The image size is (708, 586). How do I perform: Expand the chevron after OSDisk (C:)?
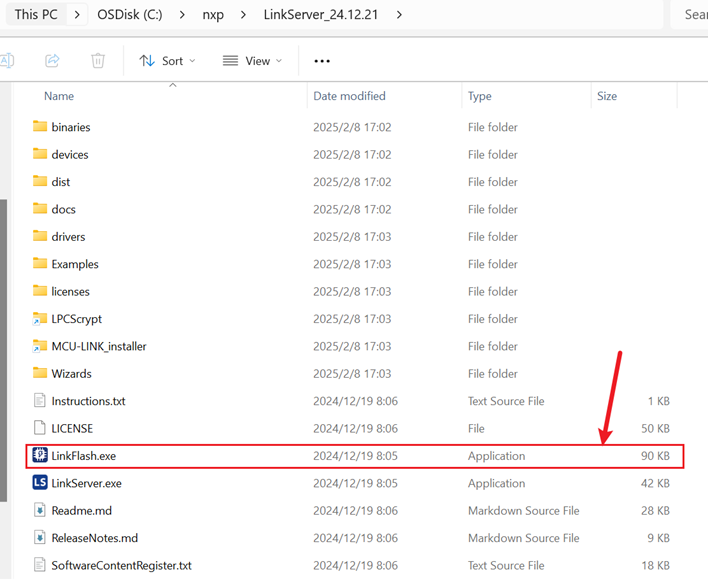click(x=179, y=15)
